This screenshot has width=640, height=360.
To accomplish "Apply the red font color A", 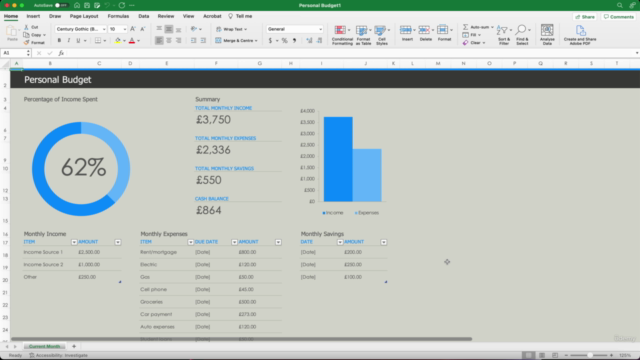I will tap(132, 40).
